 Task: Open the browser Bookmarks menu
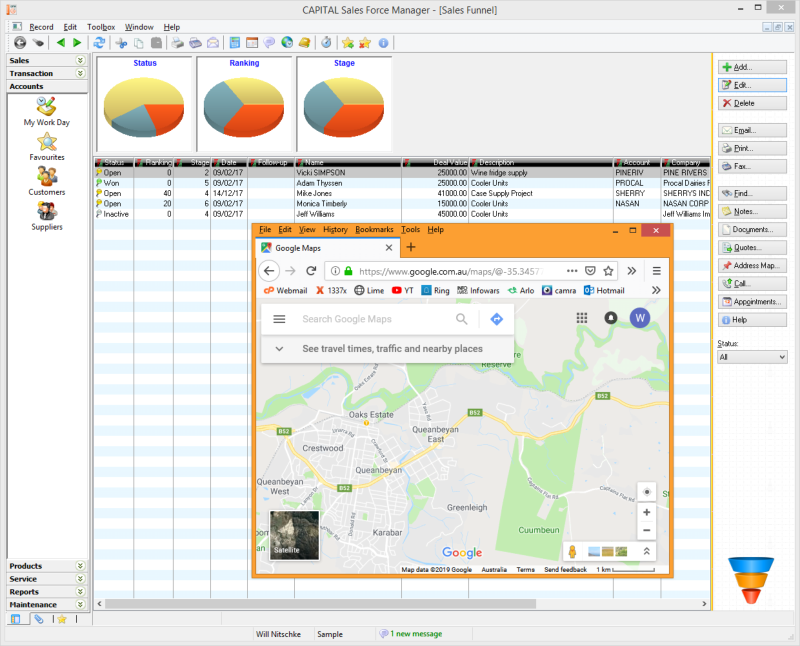point(374,230)
